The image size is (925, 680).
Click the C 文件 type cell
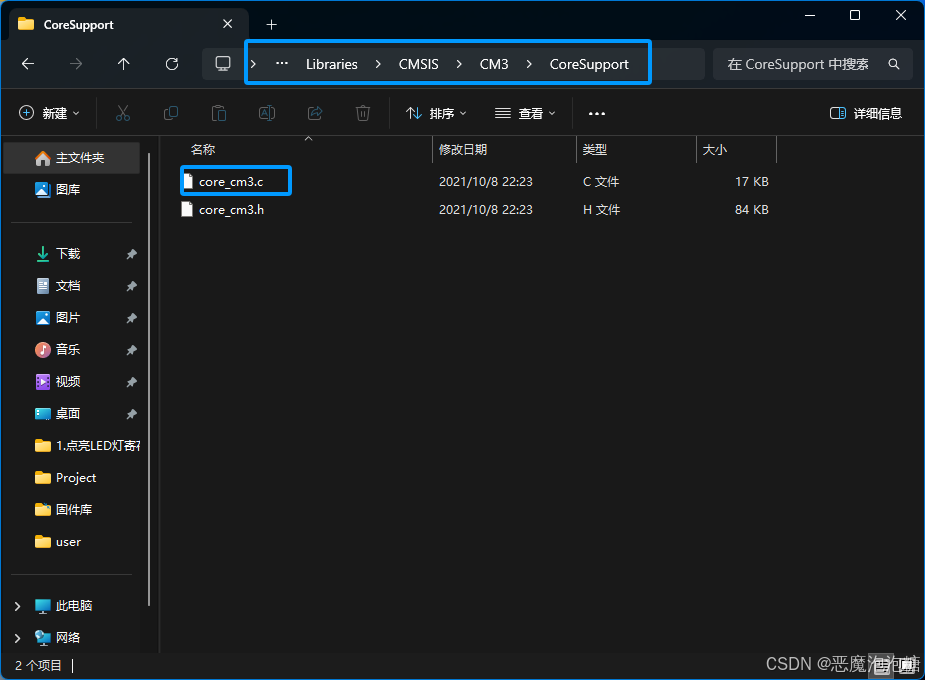601,182
